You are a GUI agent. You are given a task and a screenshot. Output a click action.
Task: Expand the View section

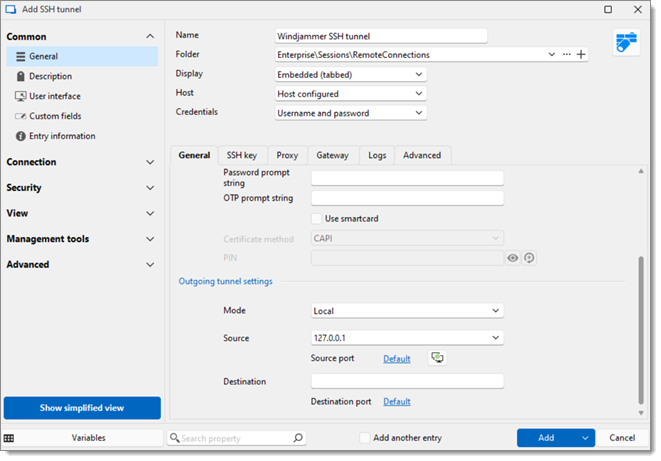150,214
